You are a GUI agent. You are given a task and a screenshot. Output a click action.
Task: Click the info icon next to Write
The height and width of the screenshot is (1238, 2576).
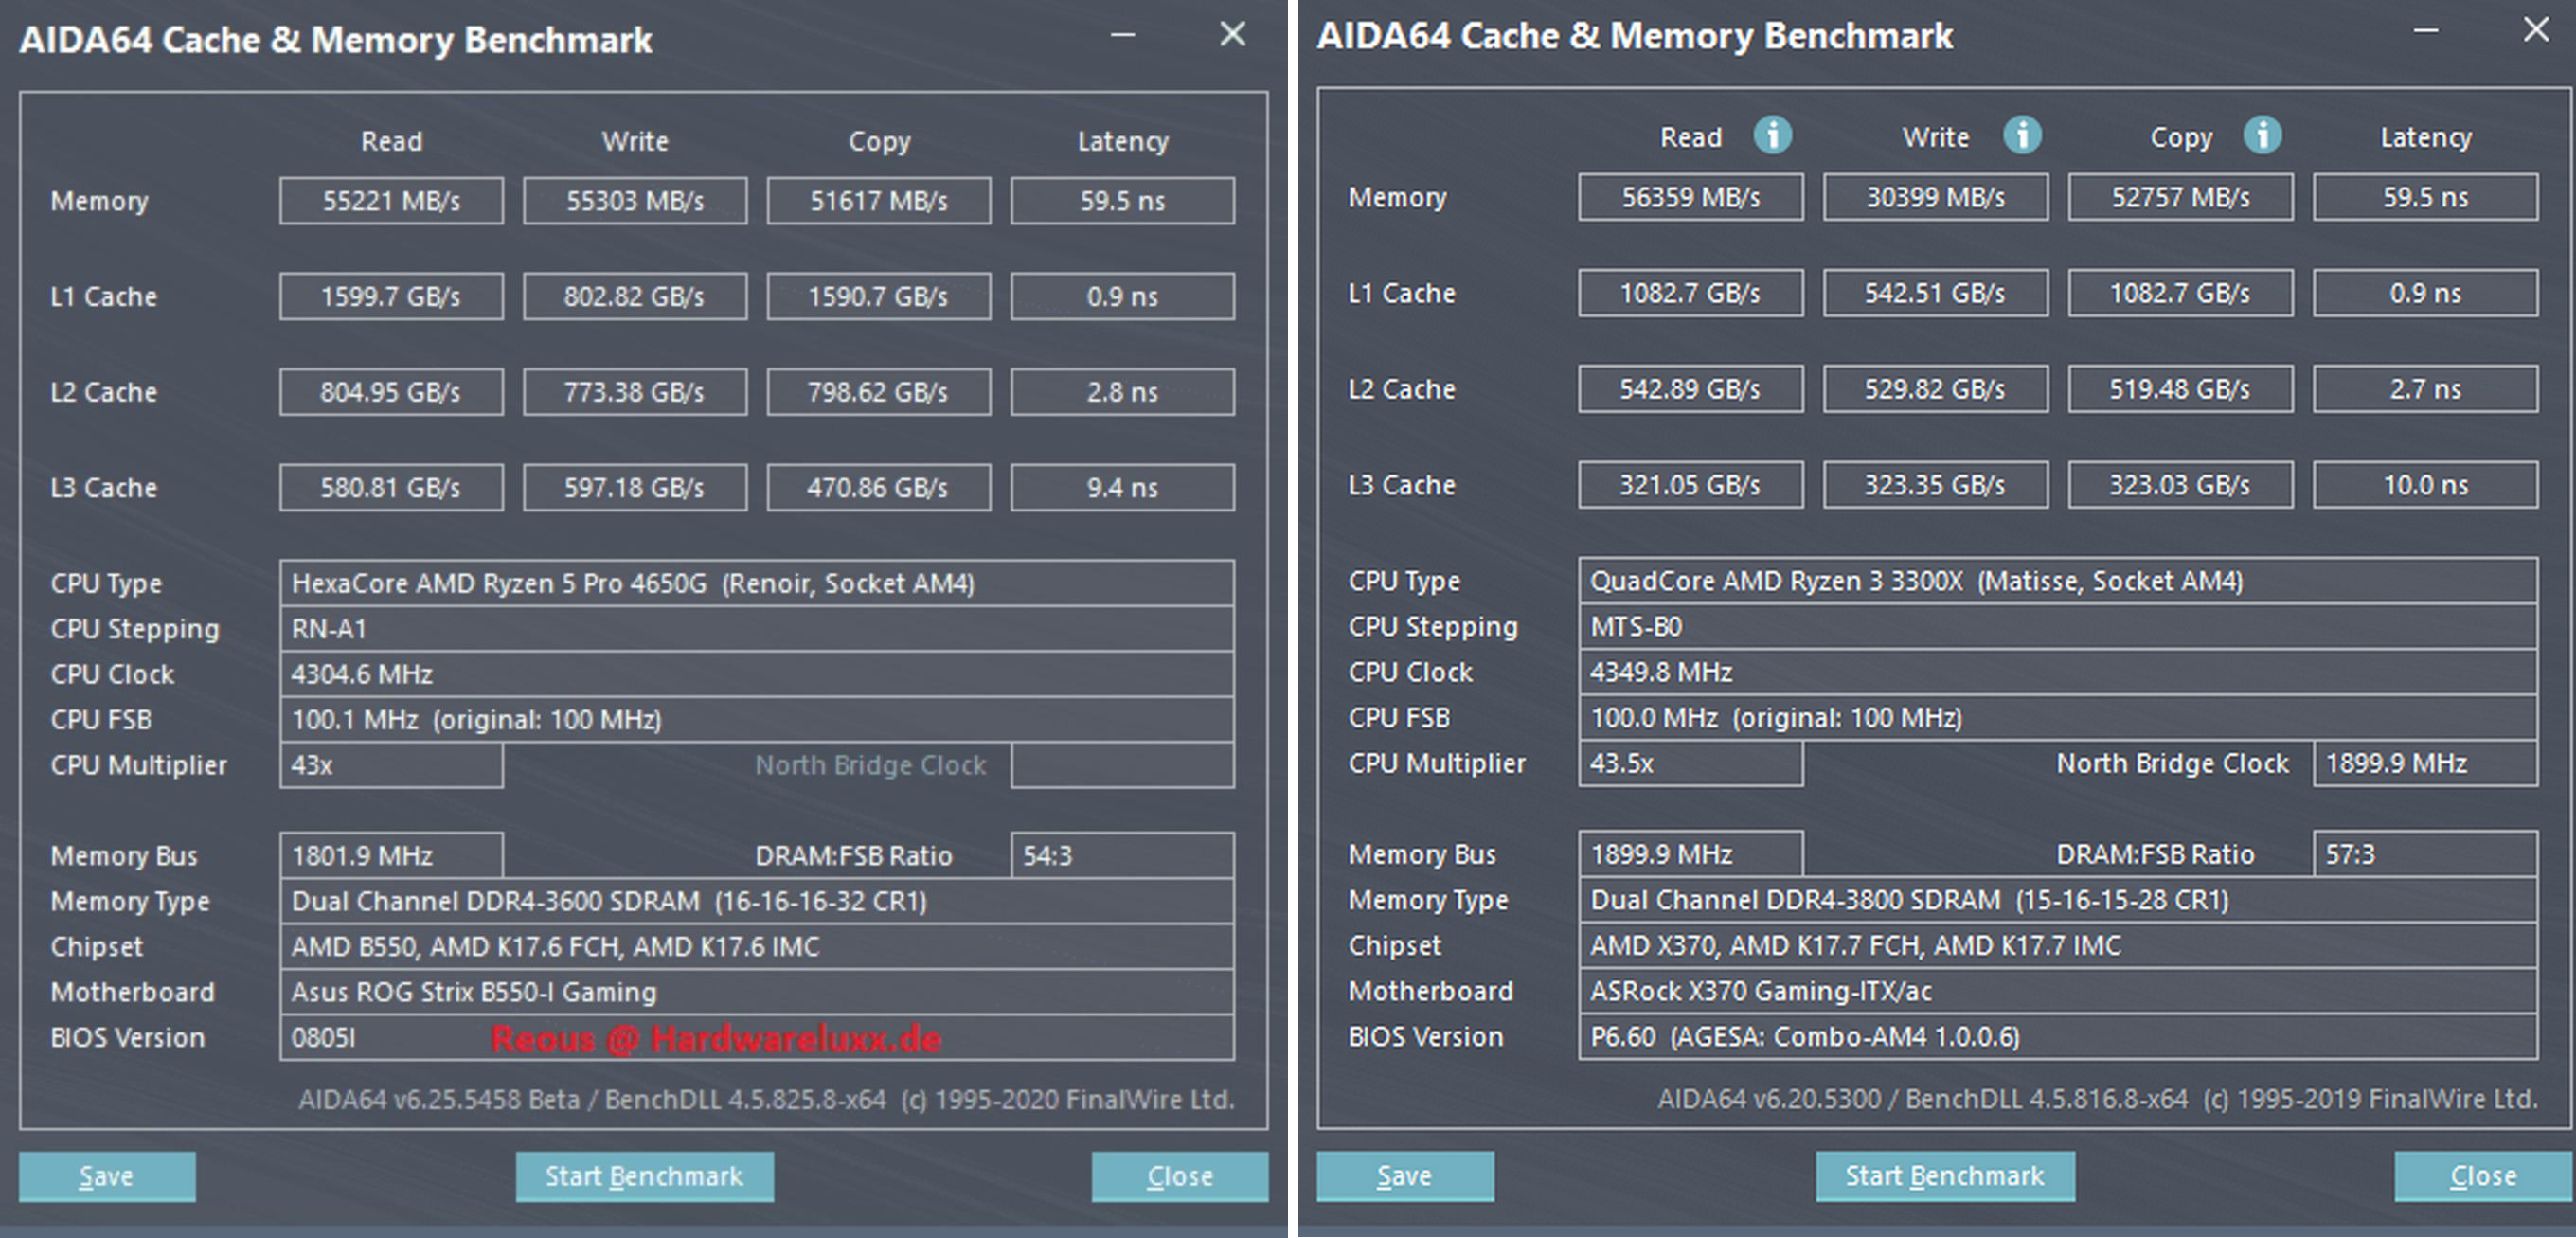[x=2021, y=135]
